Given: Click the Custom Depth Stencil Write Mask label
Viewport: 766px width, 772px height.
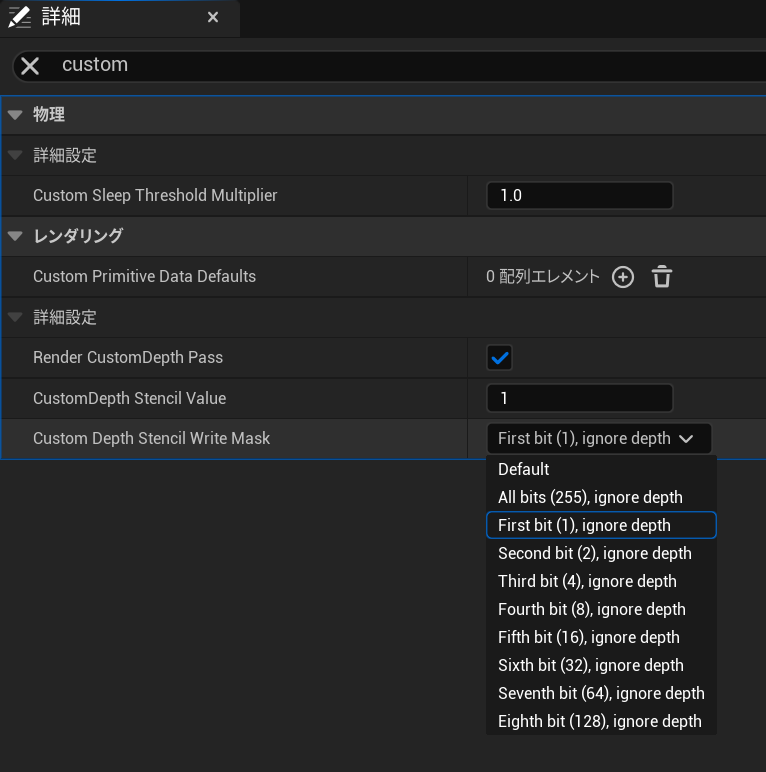Looking at the screenshot, I should point(152,438).
